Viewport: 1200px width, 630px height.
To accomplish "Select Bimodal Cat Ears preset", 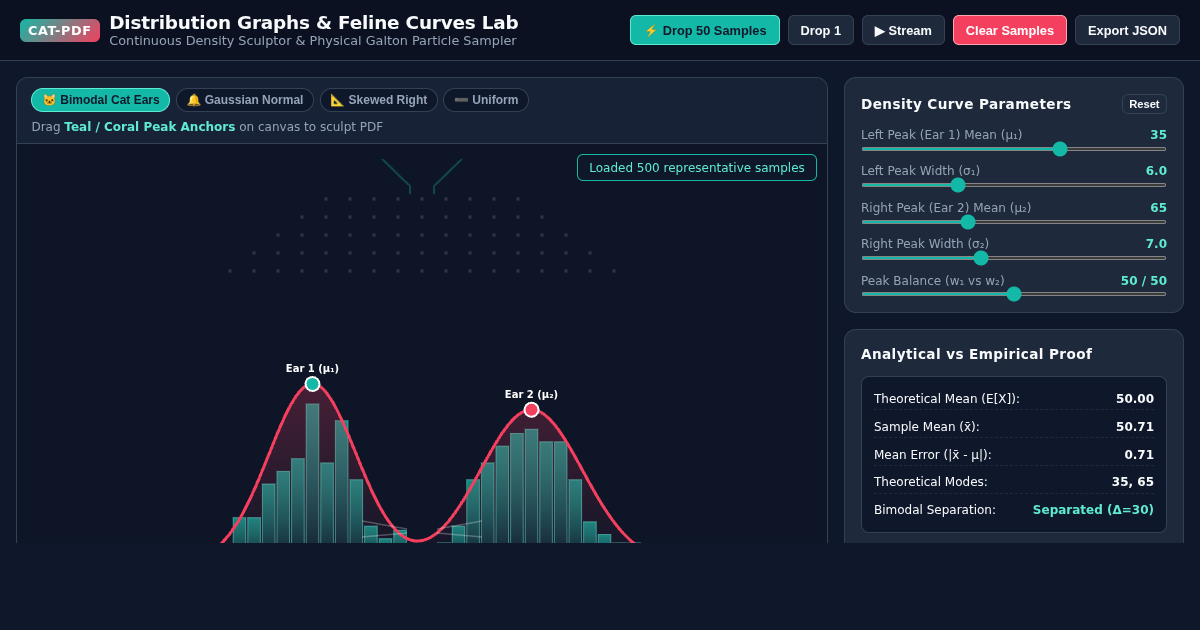I will coord(100,100).
